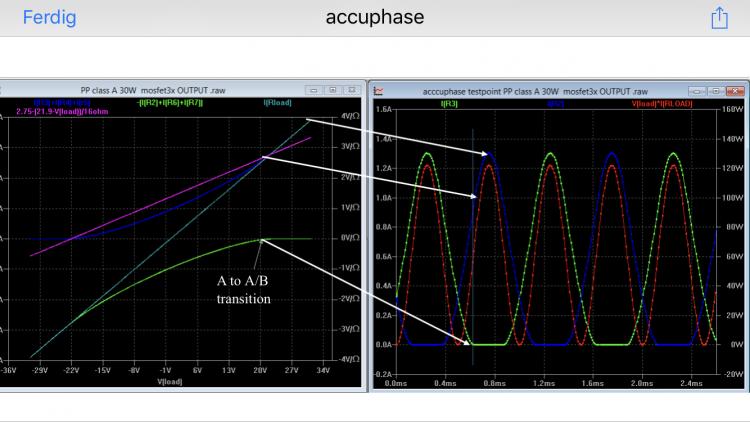
Task: Click the magenta 2.75-(21.9-V(load))/16ohm trace label
Action: (x=62, y=111)
